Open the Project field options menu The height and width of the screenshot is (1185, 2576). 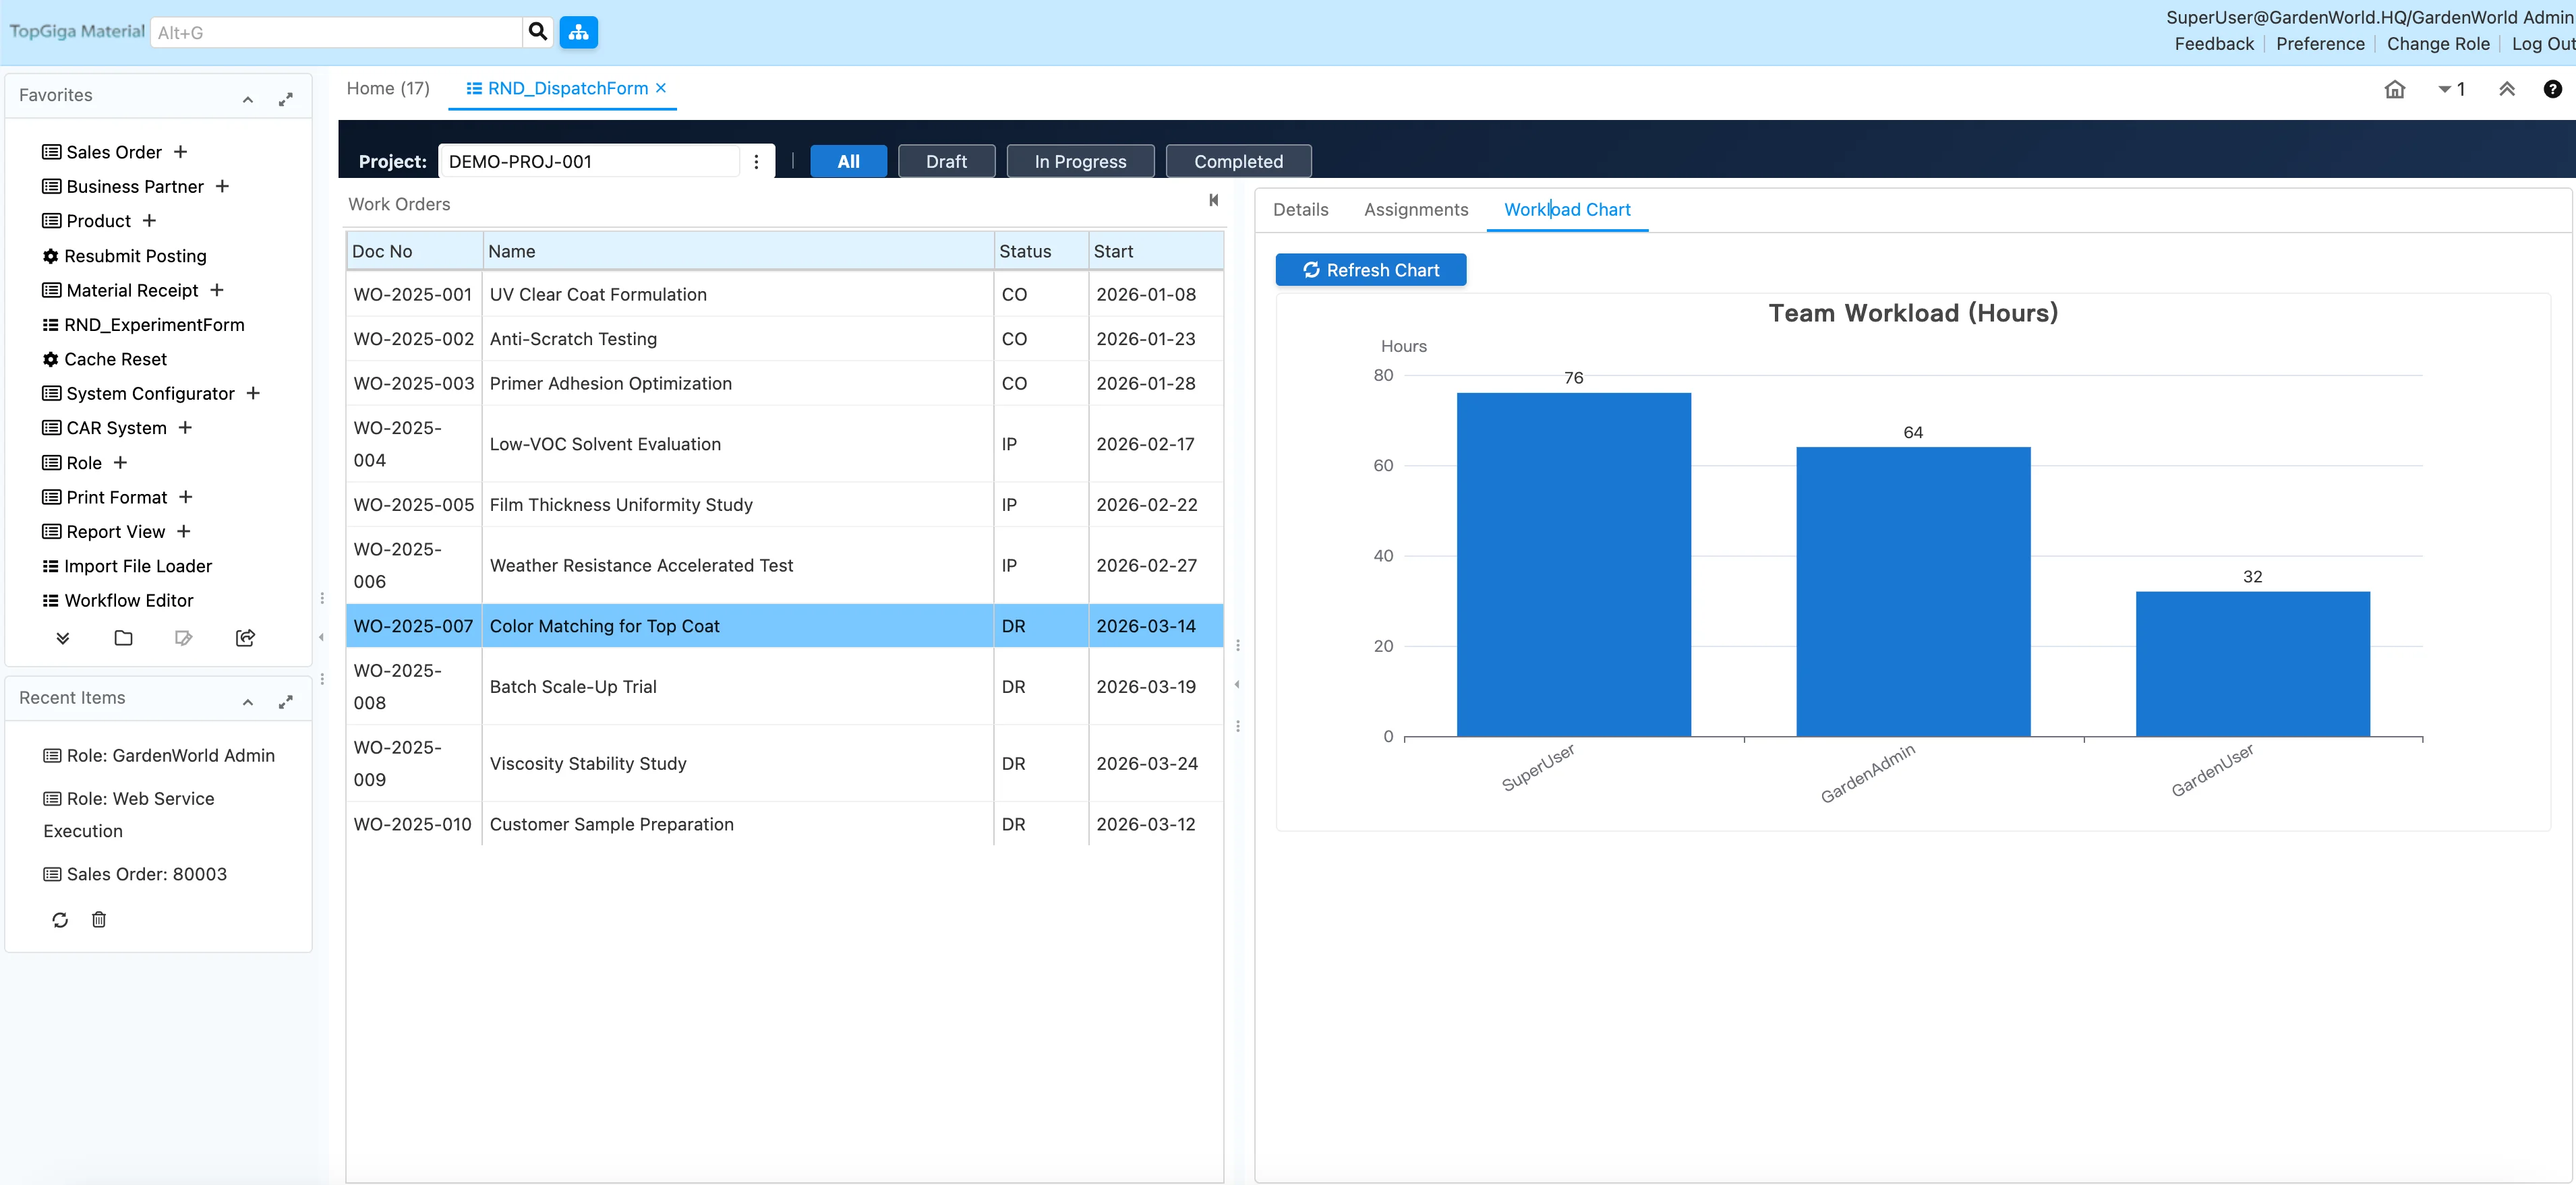(x=756, y=162)
